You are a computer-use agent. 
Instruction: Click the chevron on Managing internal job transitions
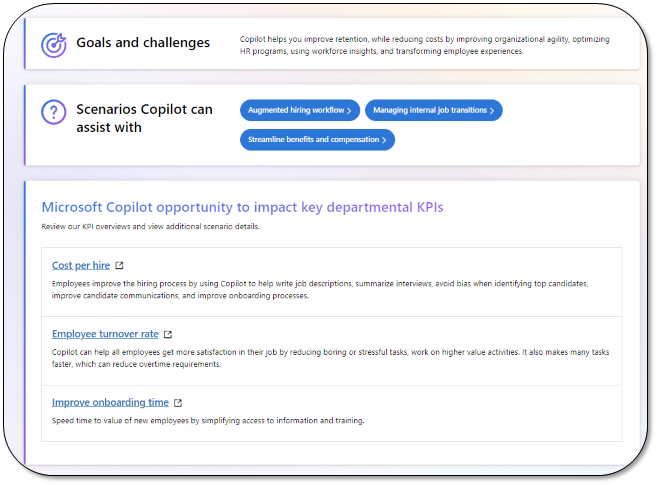(491, 111)
